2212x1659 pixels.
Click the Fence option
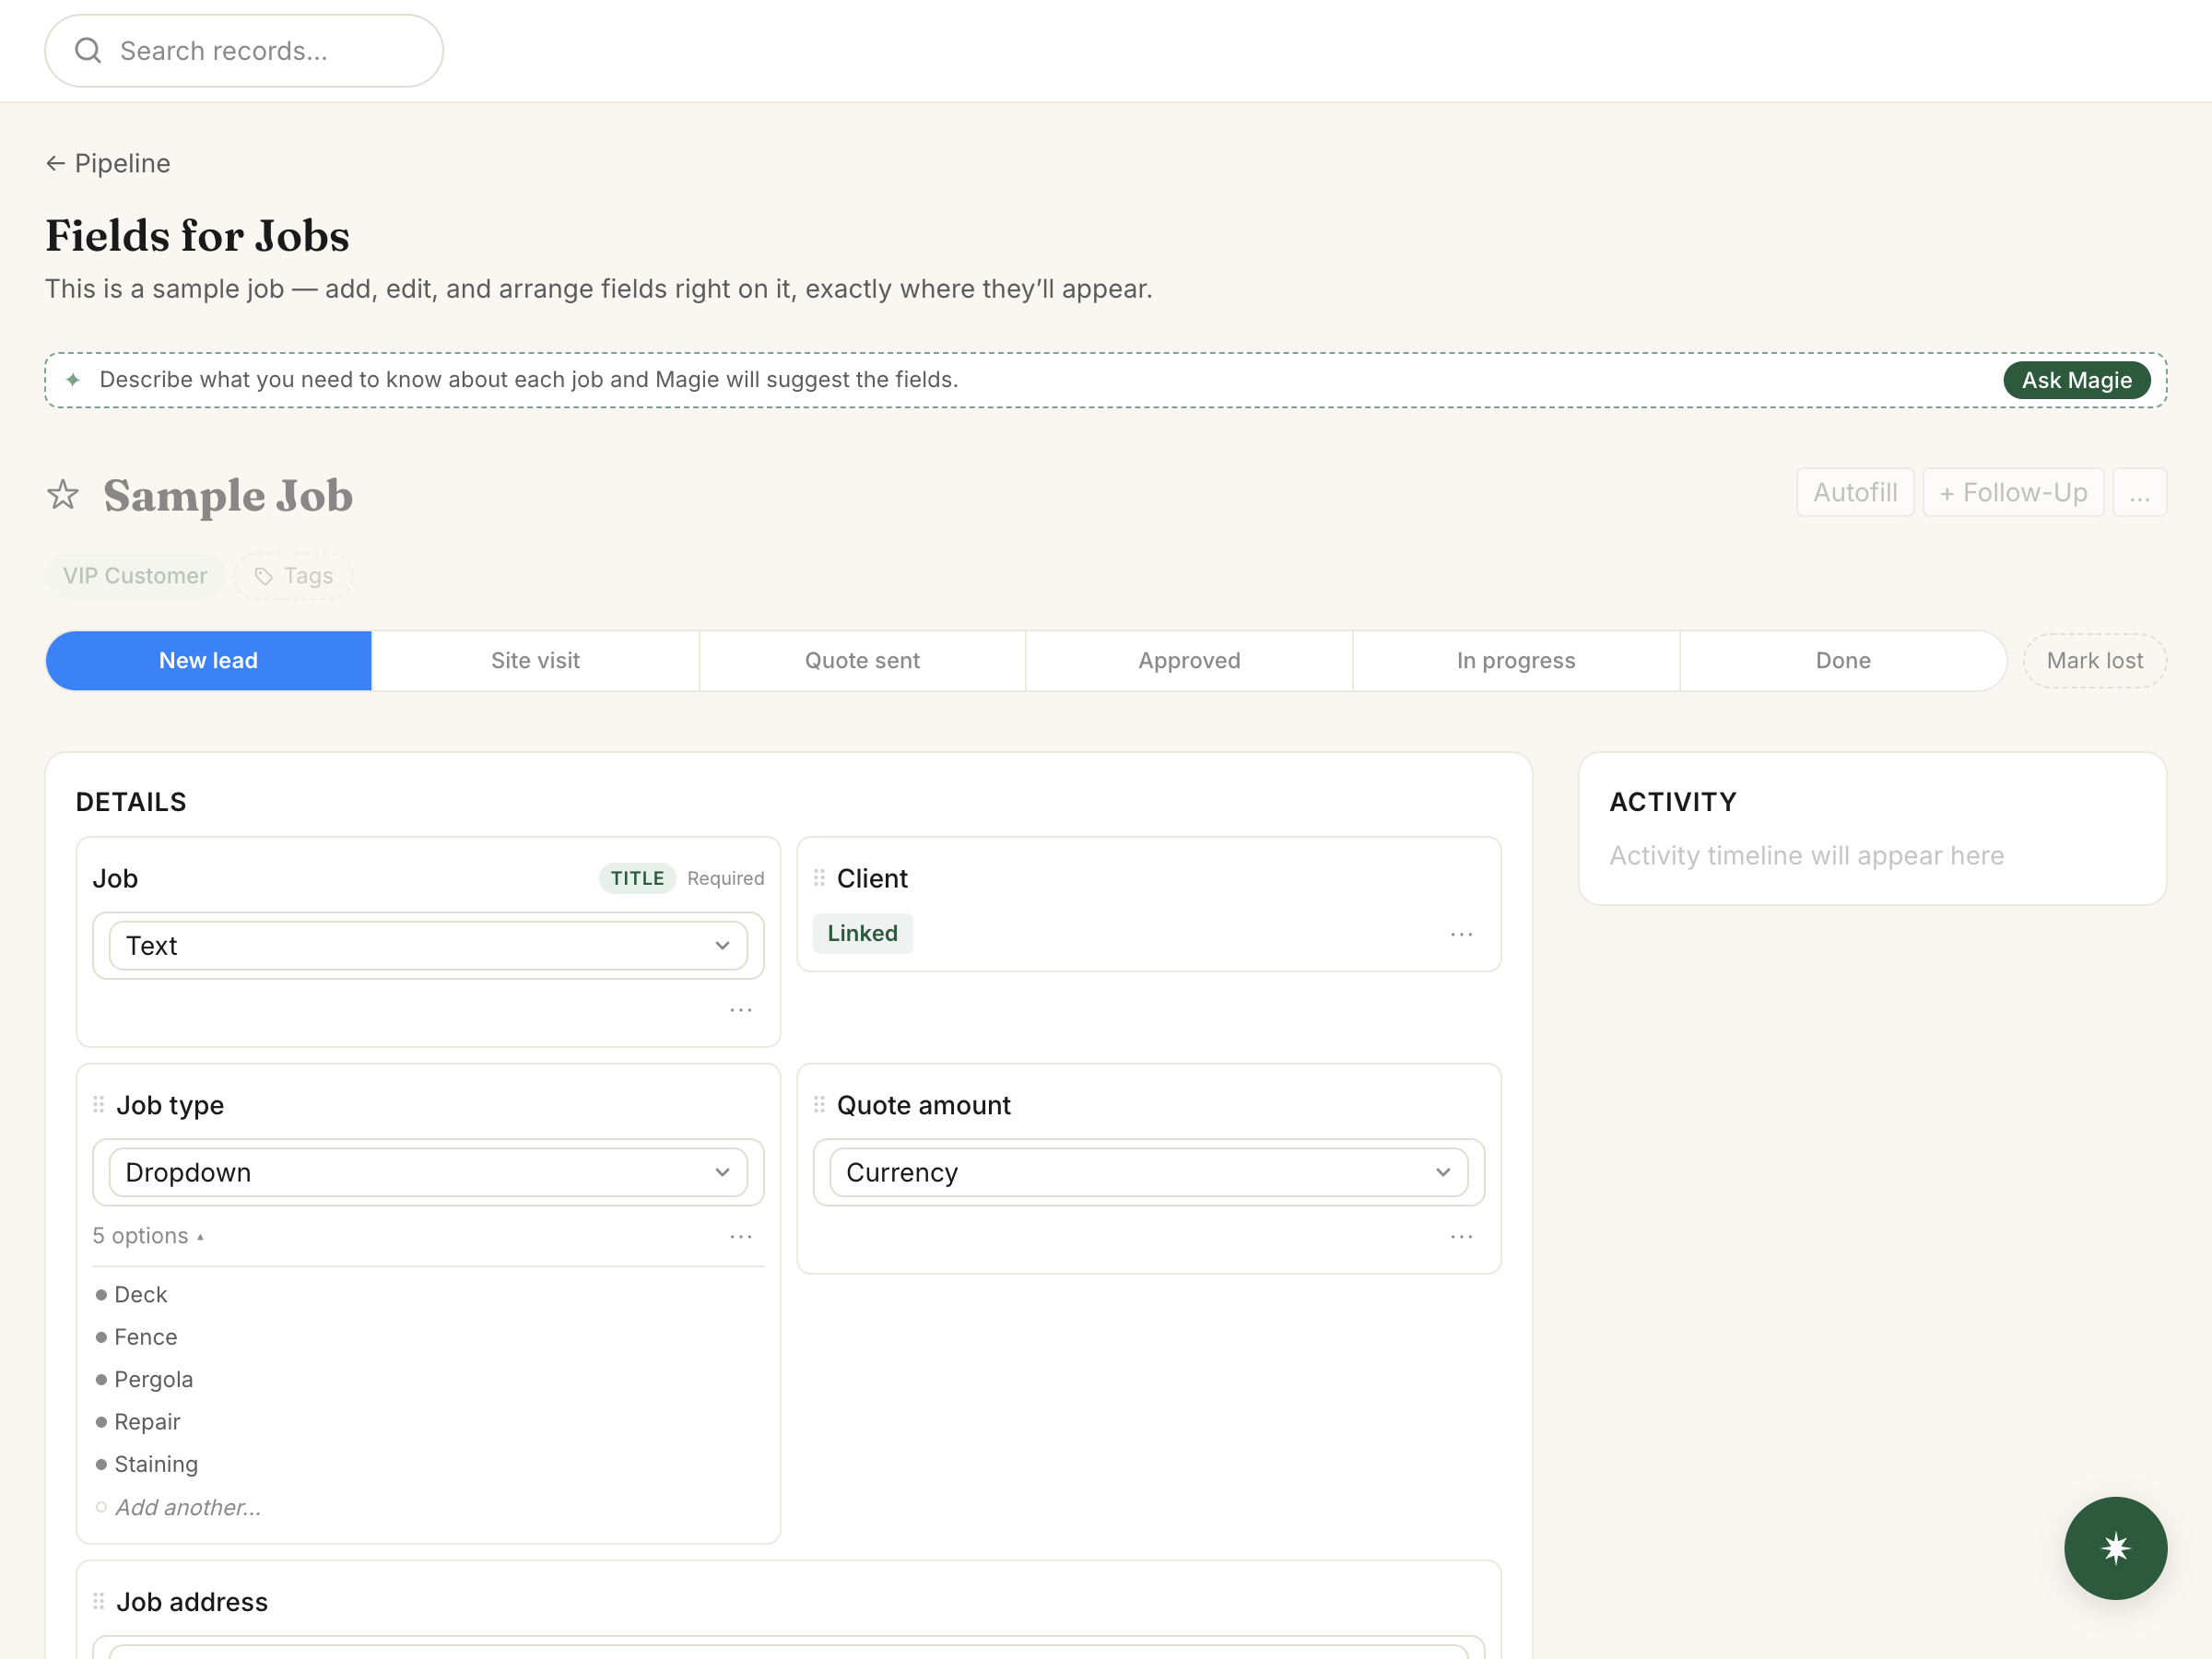(145, 1337)
